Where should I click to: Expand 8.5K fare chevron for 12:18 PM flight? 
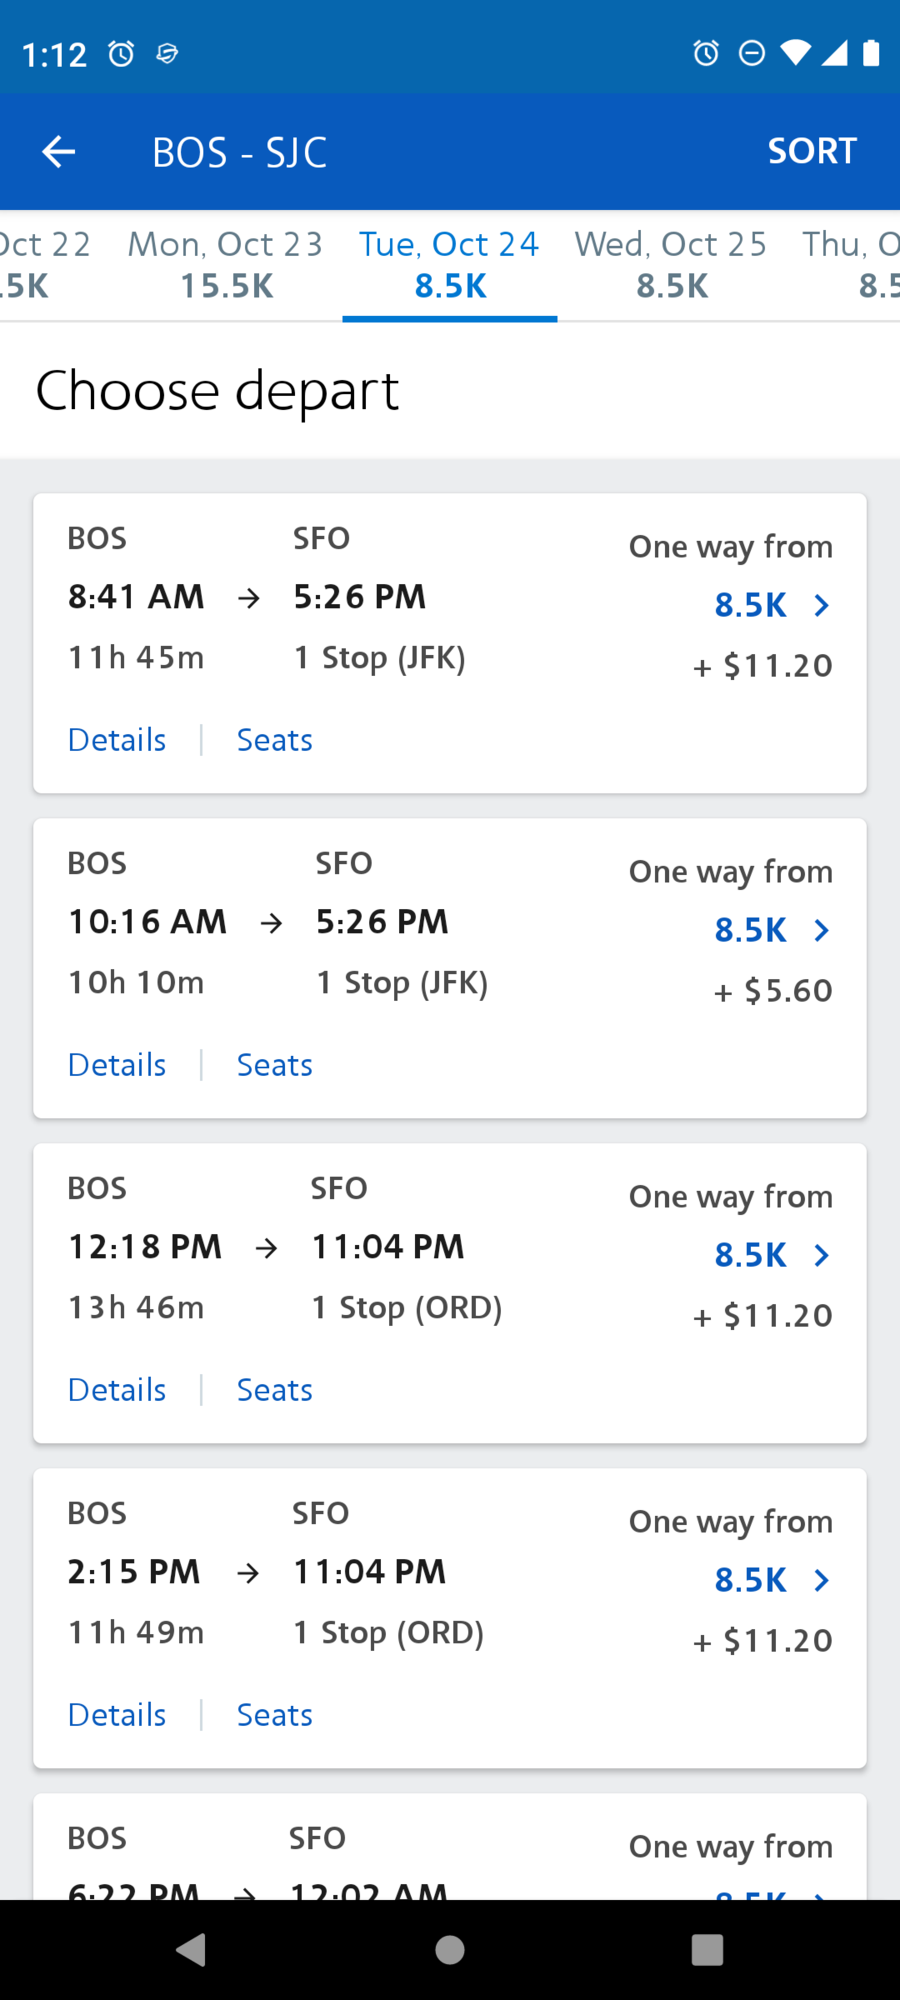[821, 1255]
